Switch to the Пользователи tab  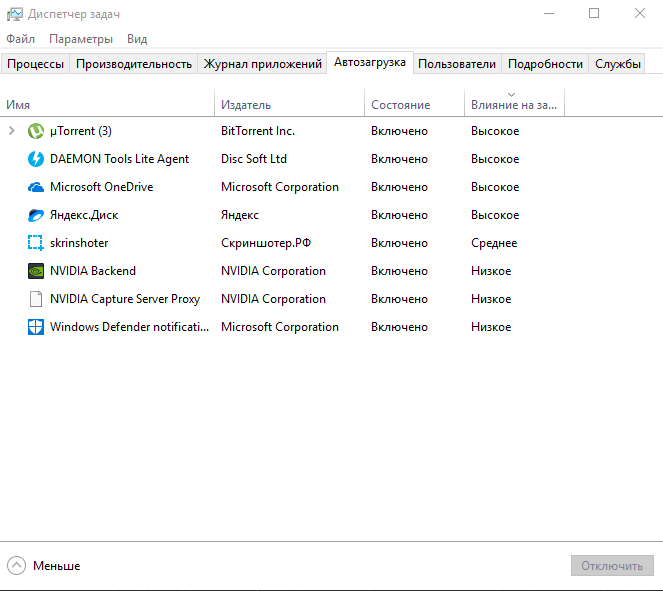click(457, 64)
